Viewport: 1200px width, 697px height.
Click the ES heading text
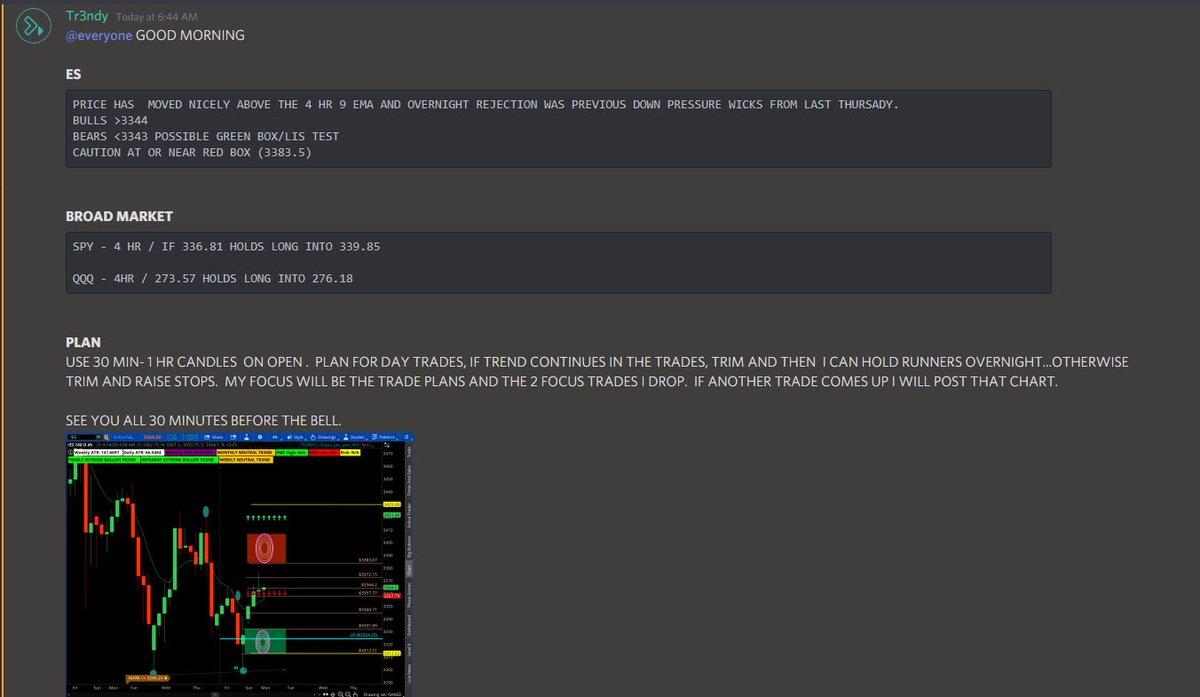tap(74, 73)
